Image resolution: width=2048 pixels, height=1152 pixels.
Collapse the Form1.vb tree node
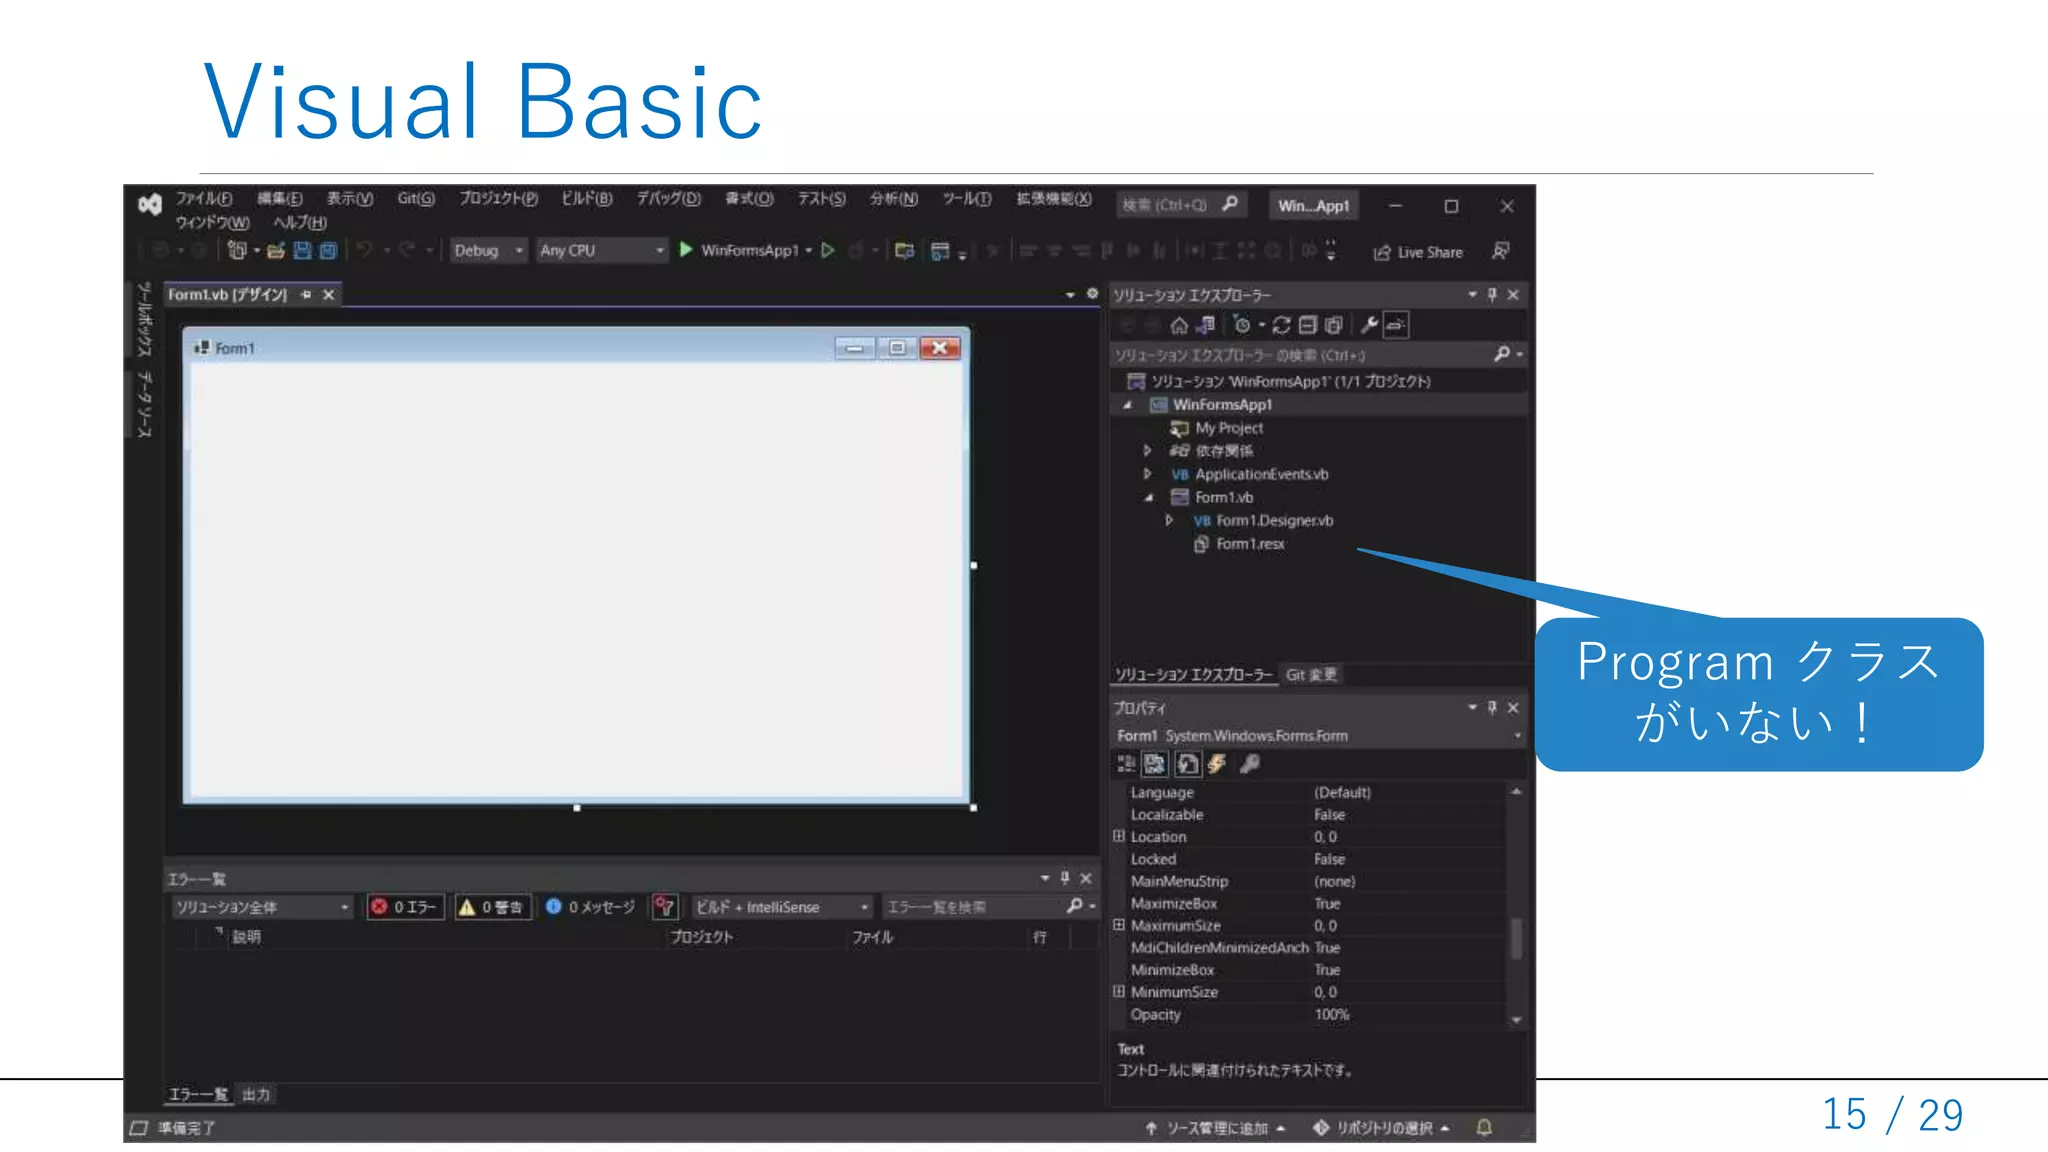[1149, 497]
